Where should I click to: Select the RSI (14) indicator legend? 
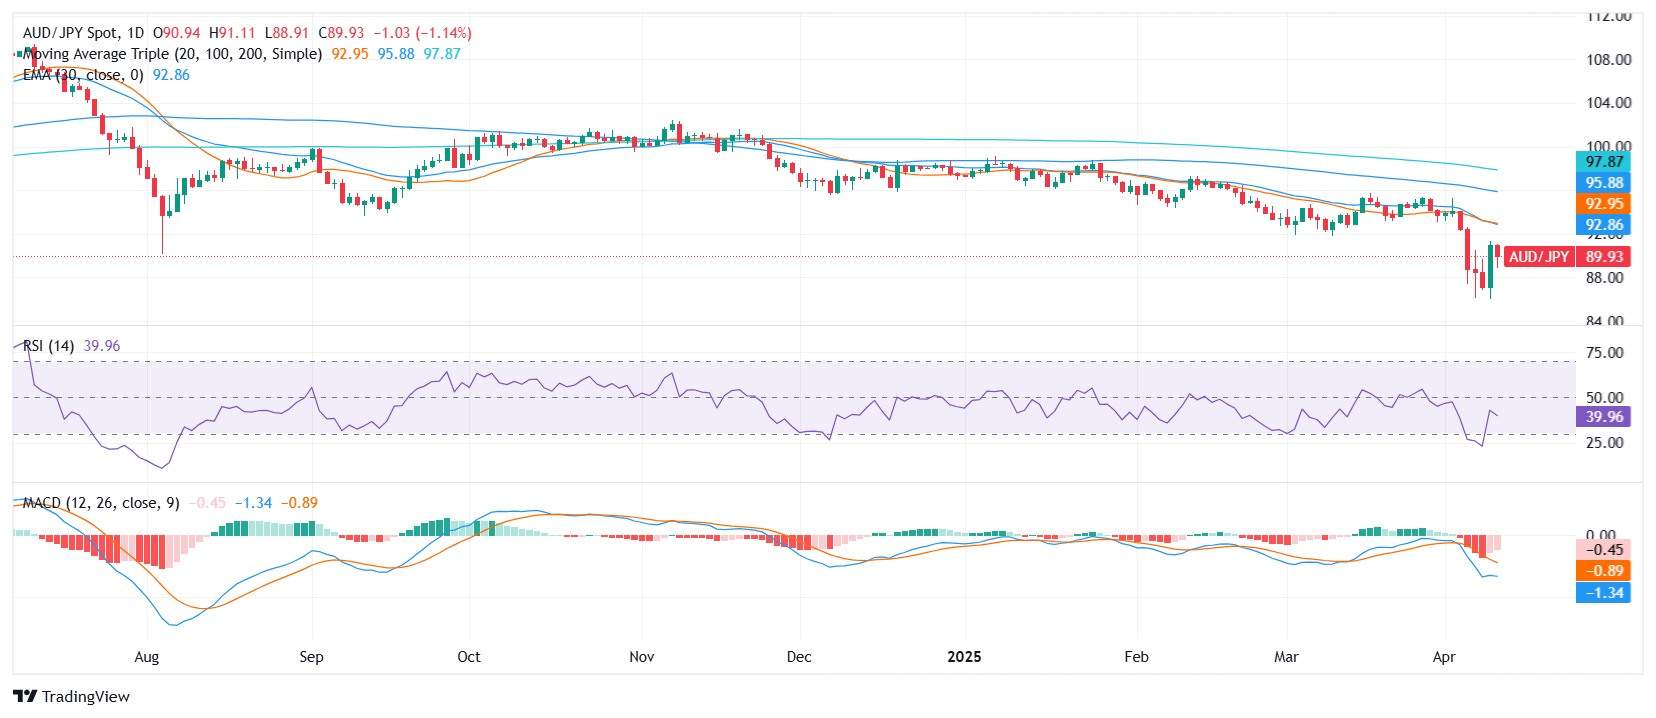click(48, 346)
